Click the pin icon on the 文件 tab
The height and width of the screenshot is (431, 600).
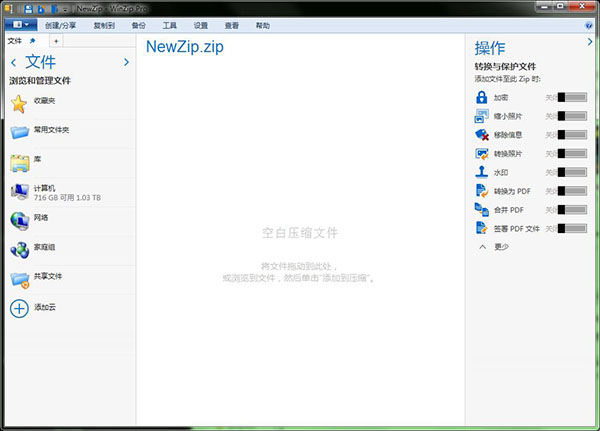pyautogui.click(x=33, y=41)
